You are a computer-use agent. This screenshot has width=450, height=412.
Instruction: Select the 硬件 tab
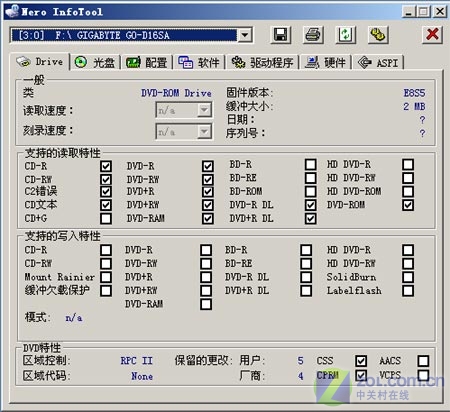pos(326,62)
